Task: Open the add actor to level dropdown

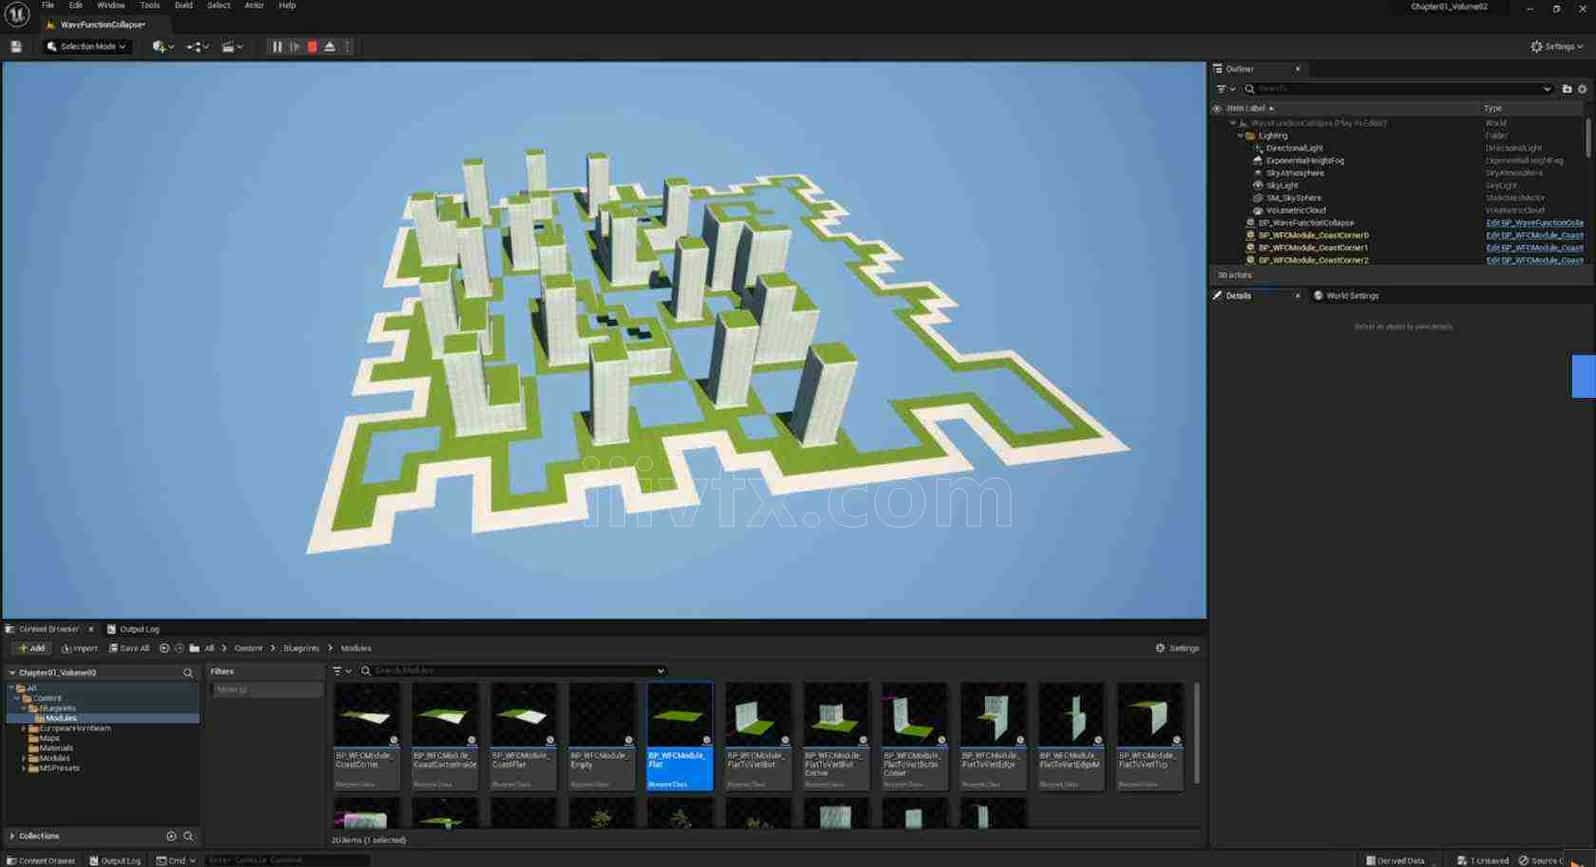Action: [163, 47]
